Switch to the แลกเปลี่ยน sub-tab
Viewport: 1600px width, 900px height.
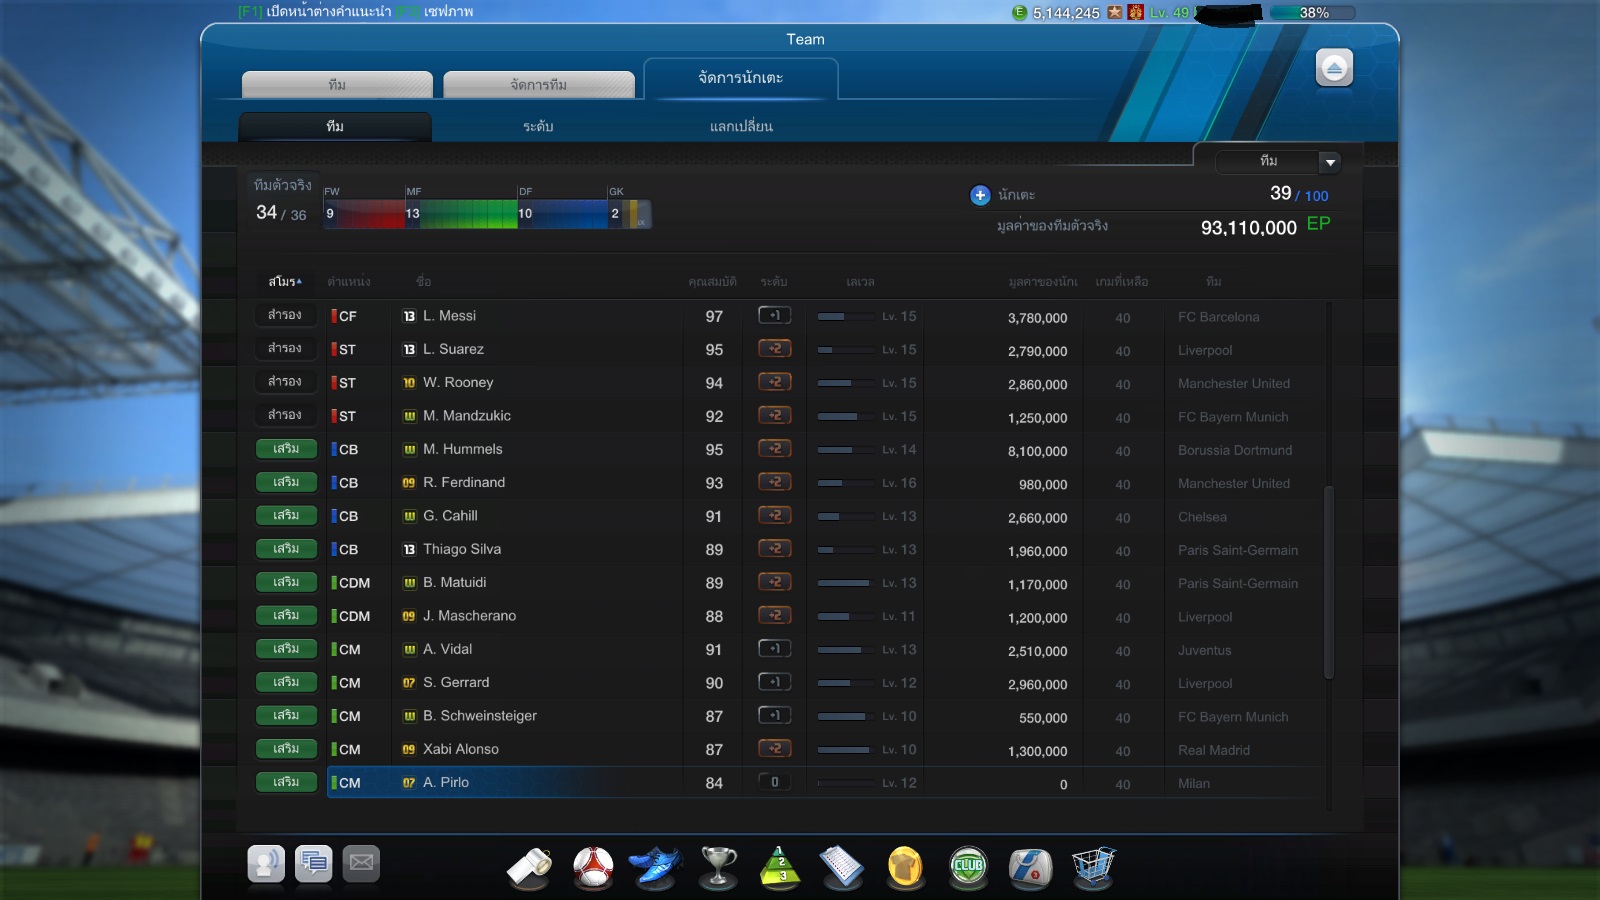tap(741, 127)
